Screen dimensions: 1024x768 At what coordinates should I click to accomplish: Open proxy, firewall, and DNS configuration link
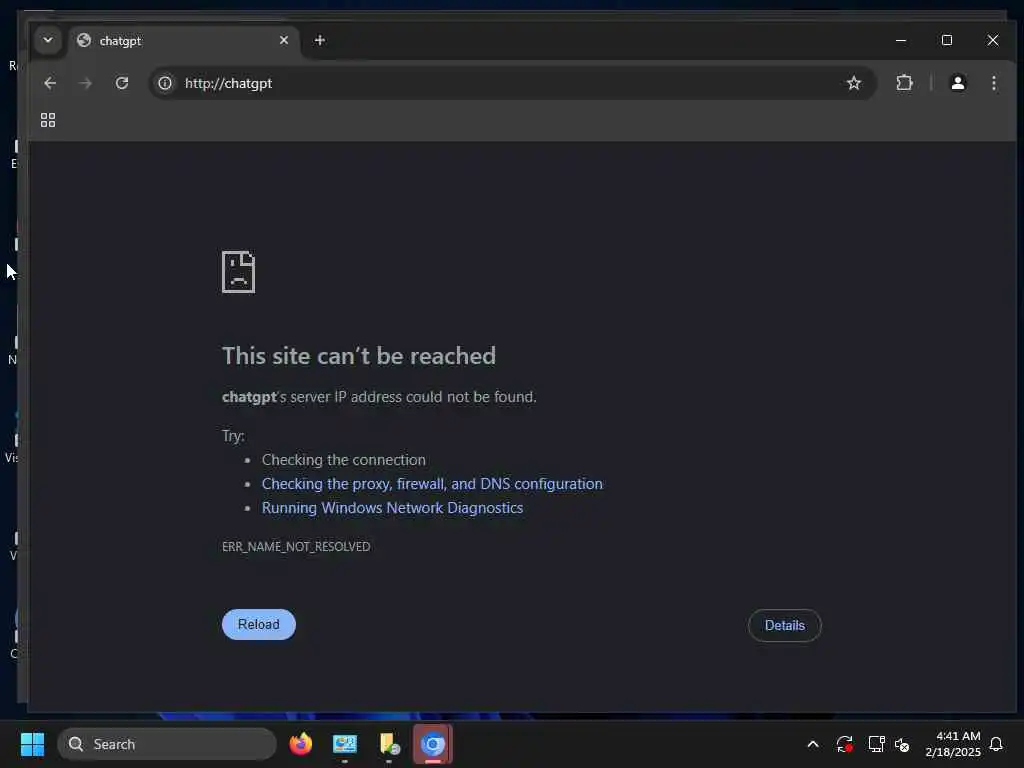[432, 484]
